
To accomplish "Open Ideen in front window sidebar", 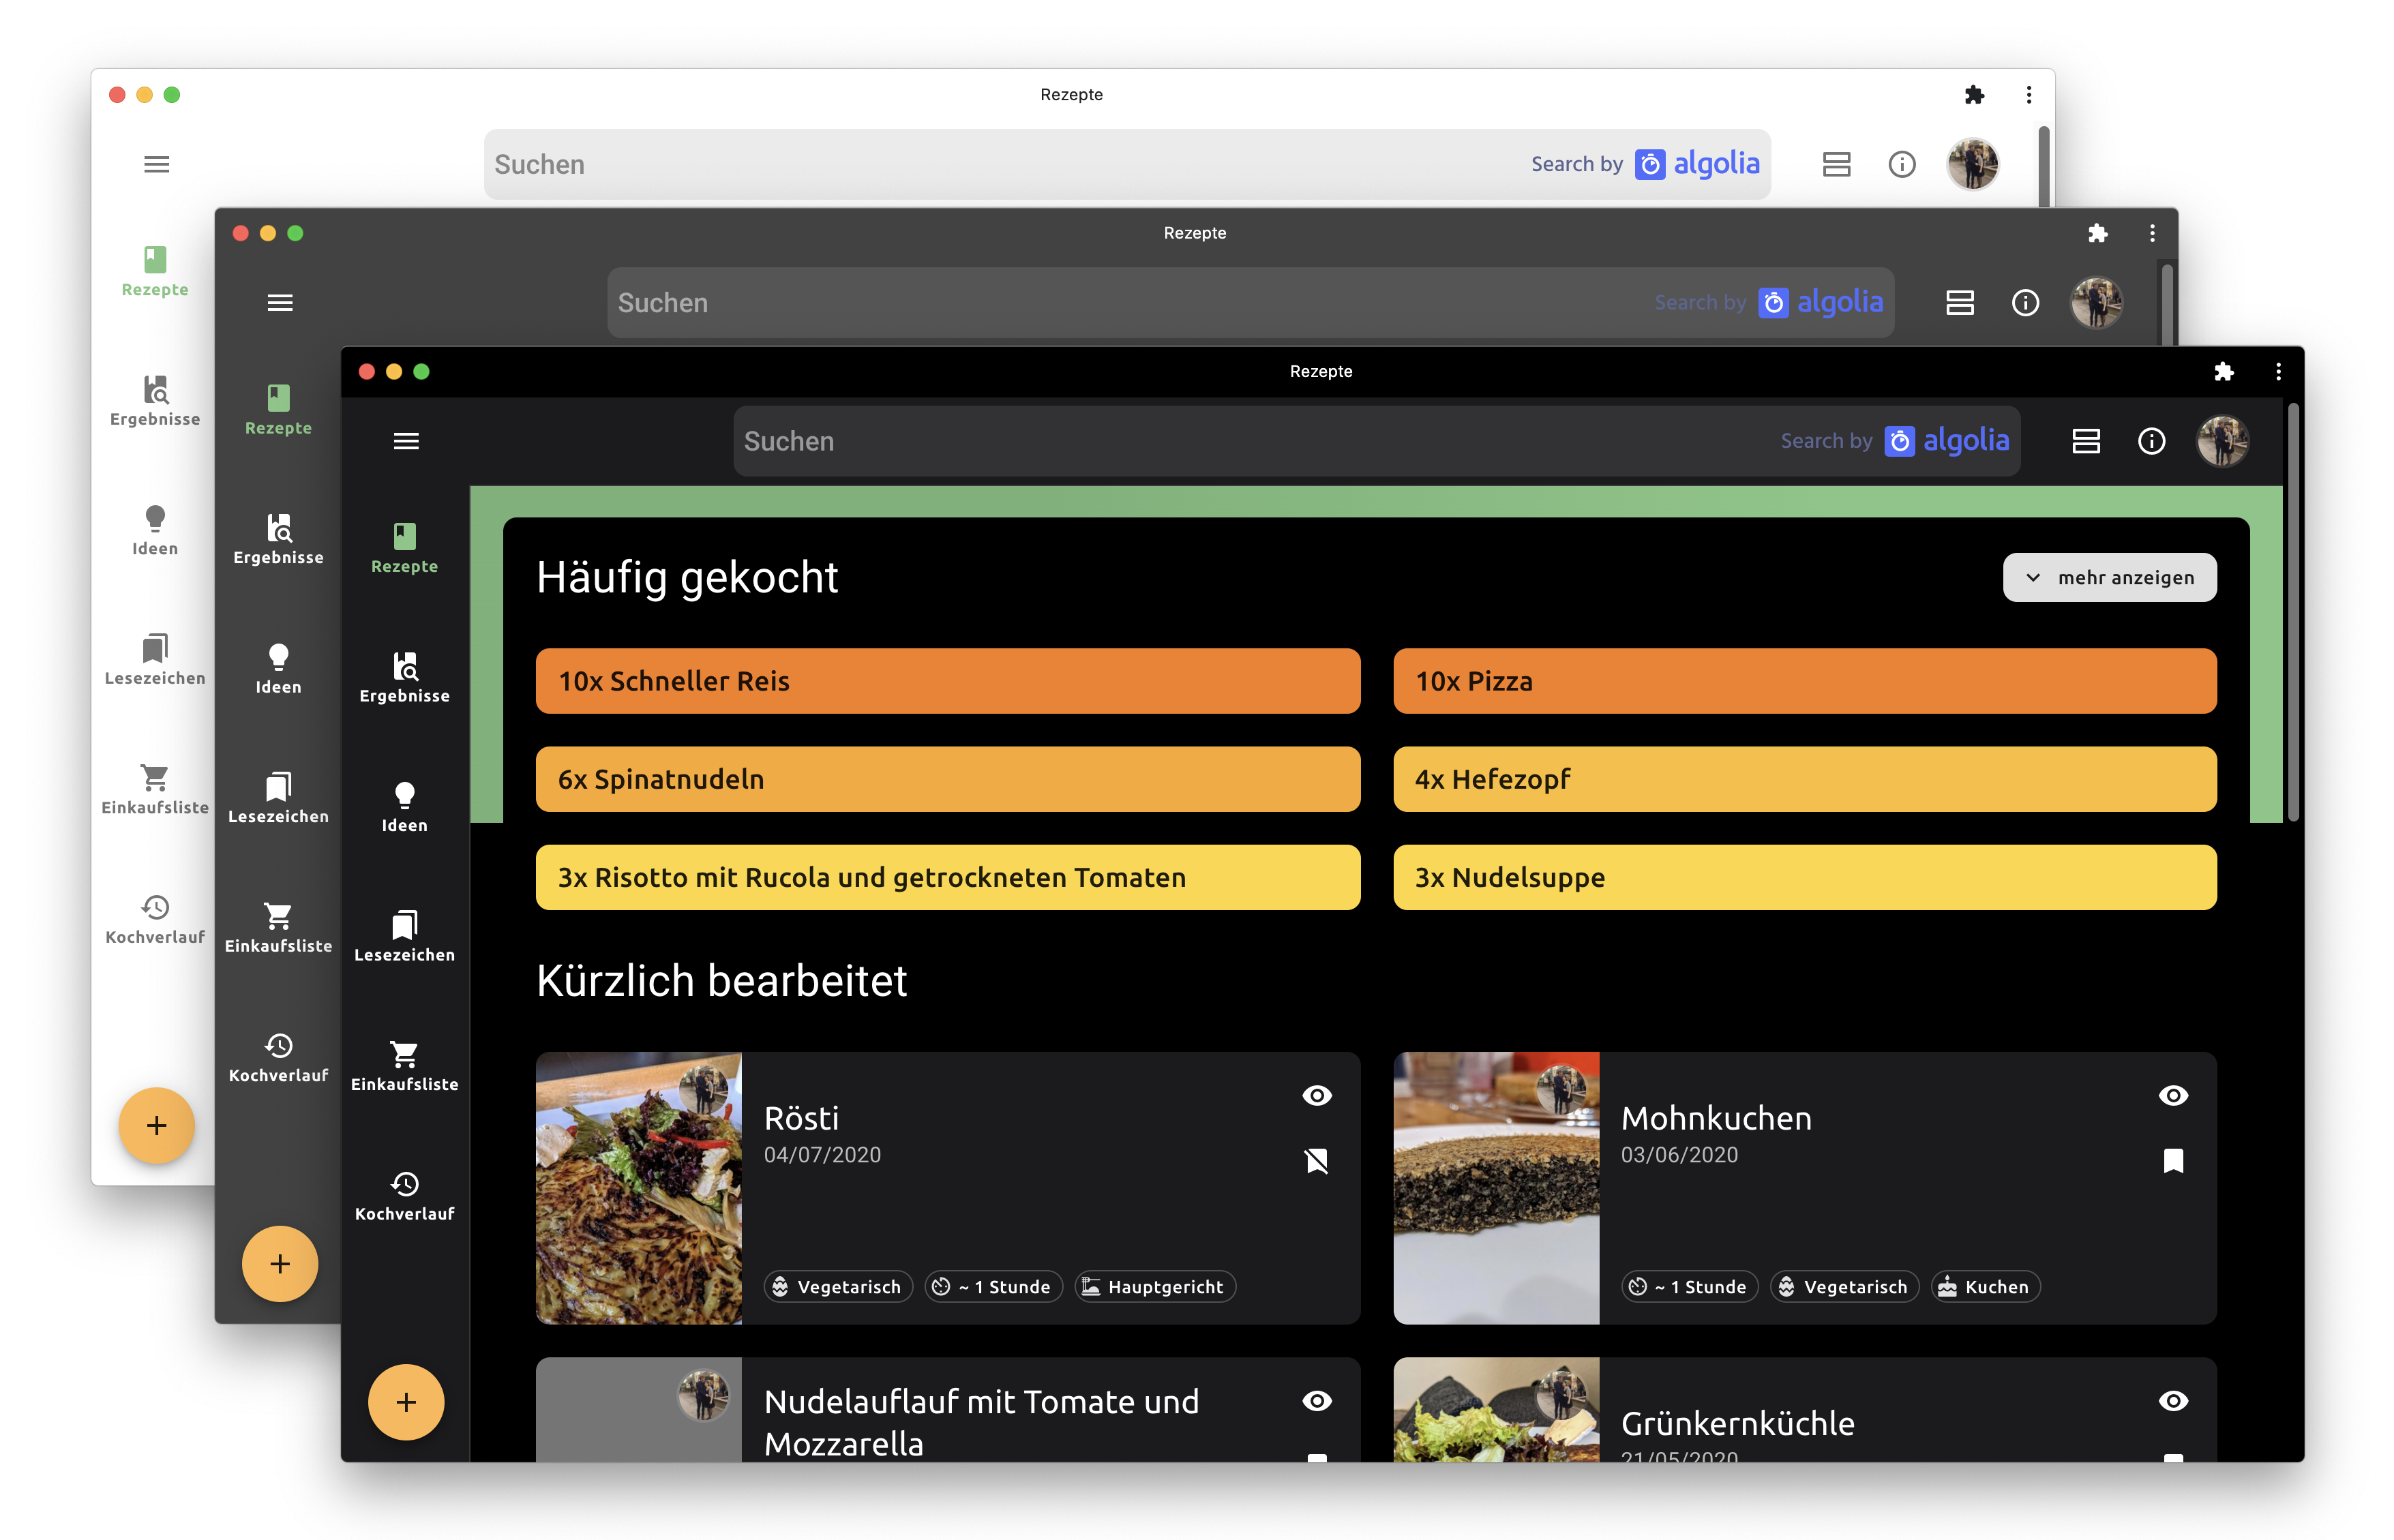I will [405, 807].
